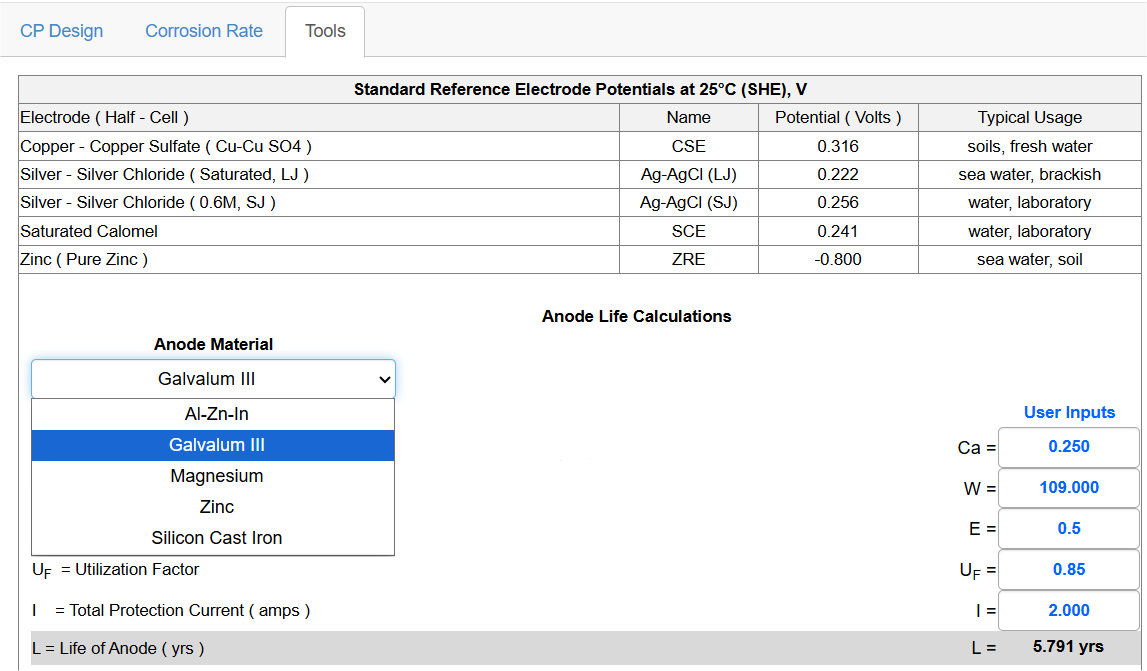Click the Zinc ( Pure Zinc ) row
Viewport: 1147px width, 671px height.
click(x=579, y=260)
